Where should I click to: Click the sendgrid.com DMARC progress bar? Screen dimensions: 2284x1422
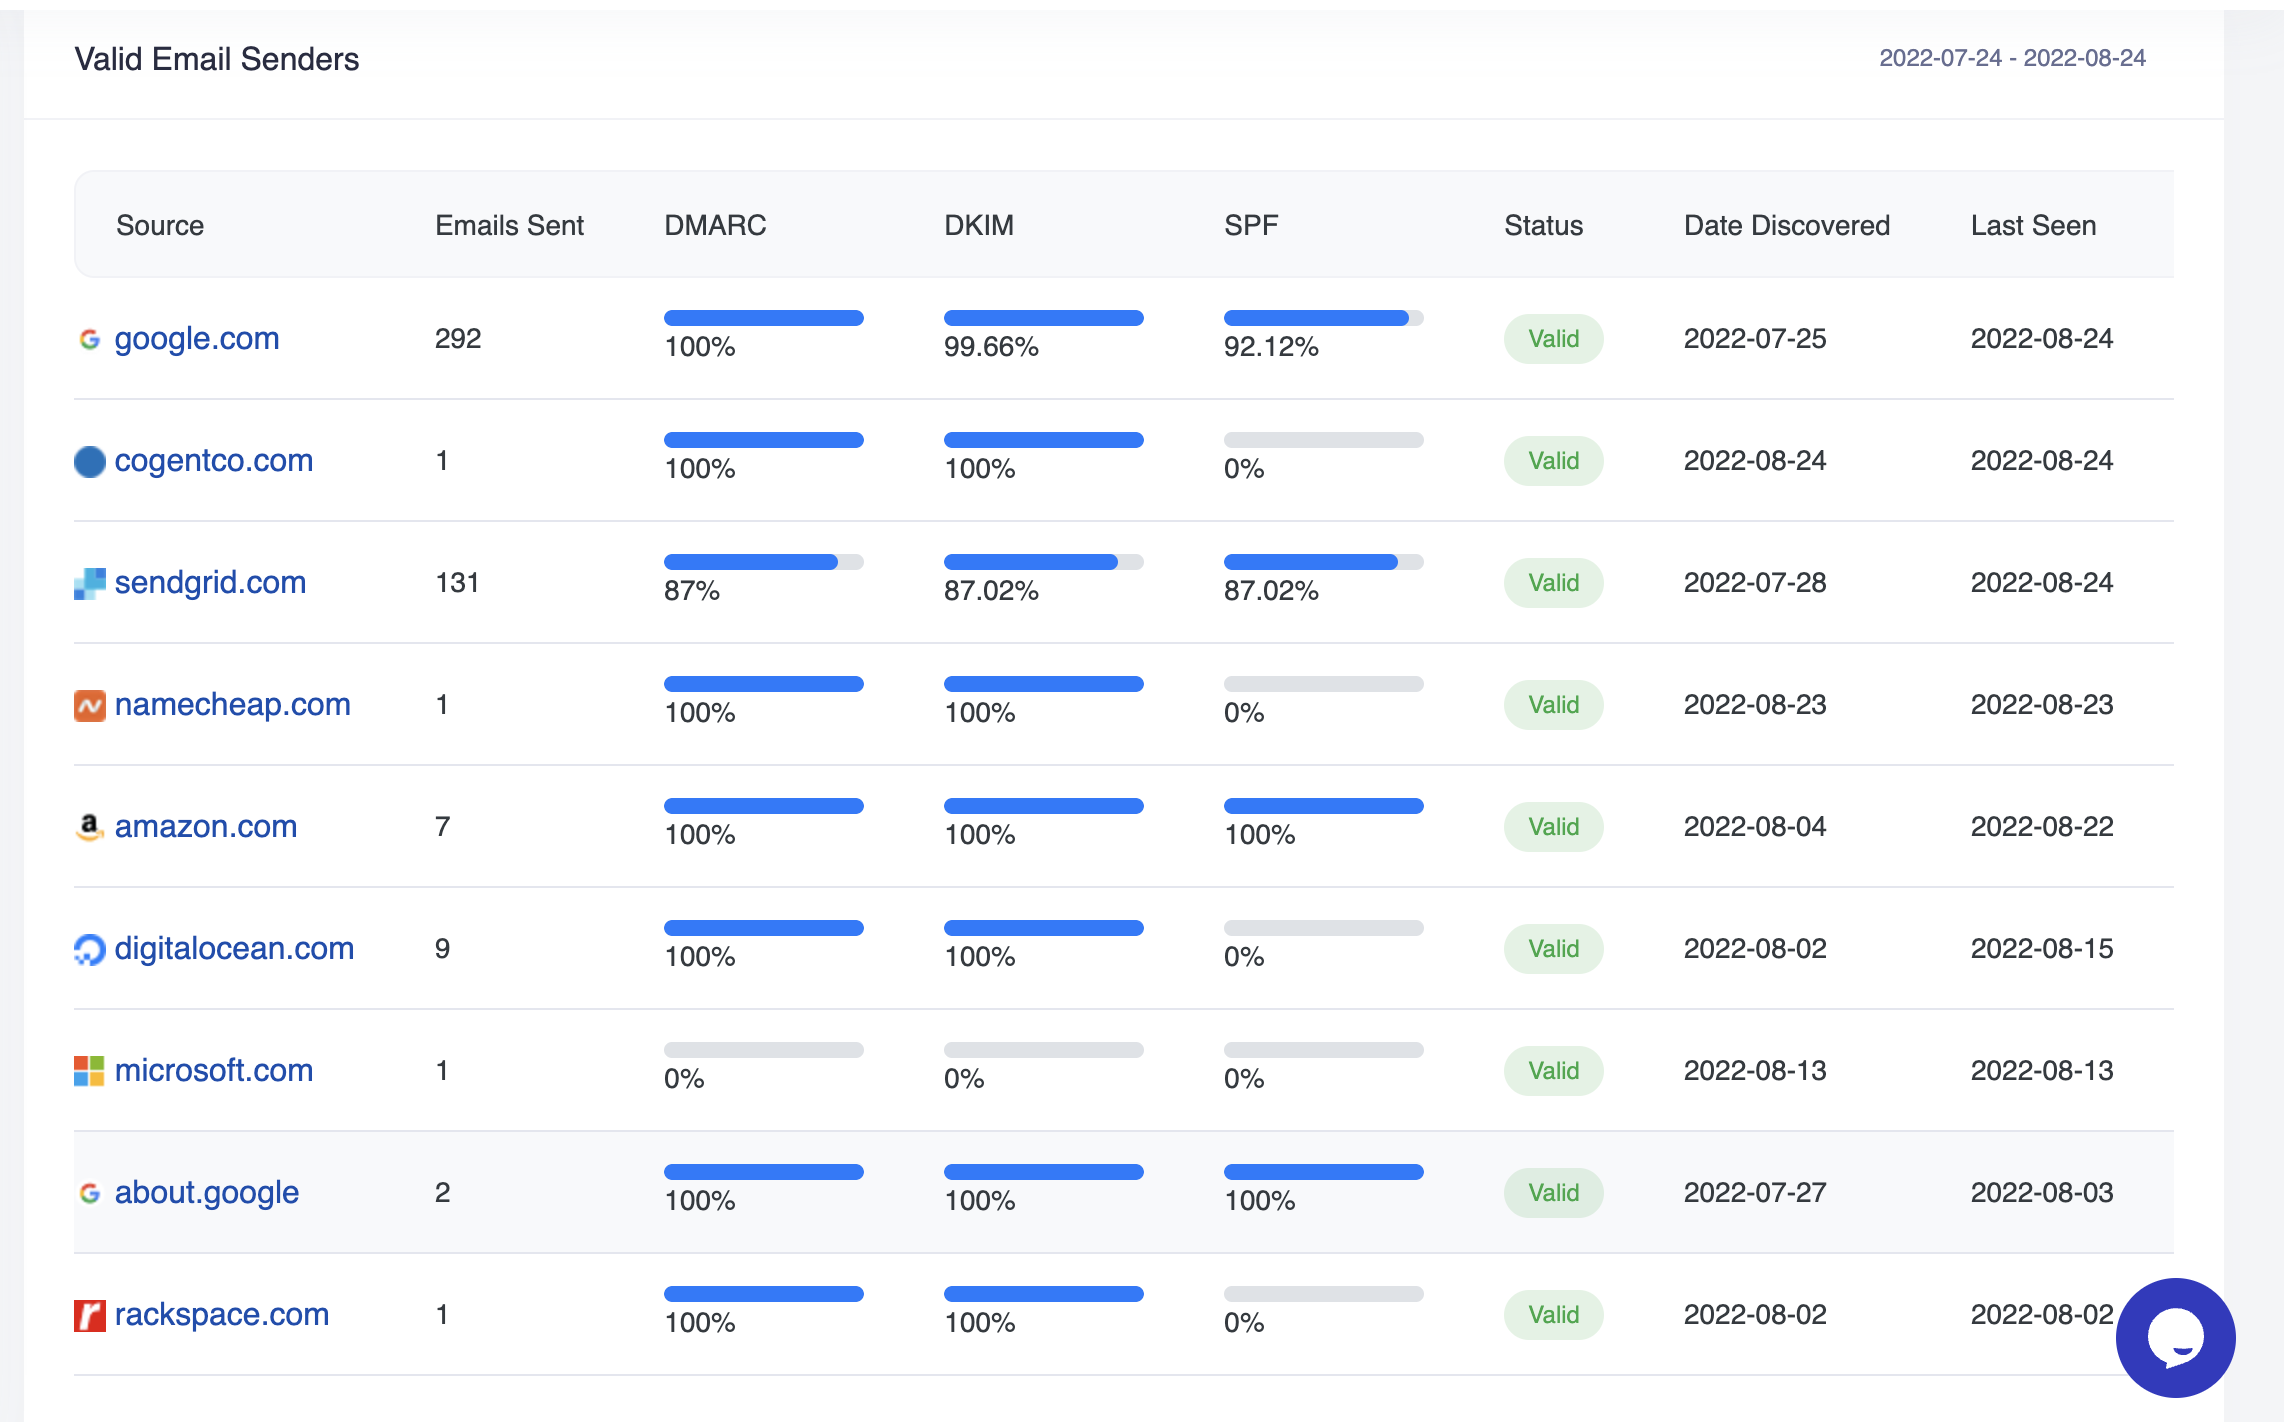pyautogui.click(x=763, y=562)
